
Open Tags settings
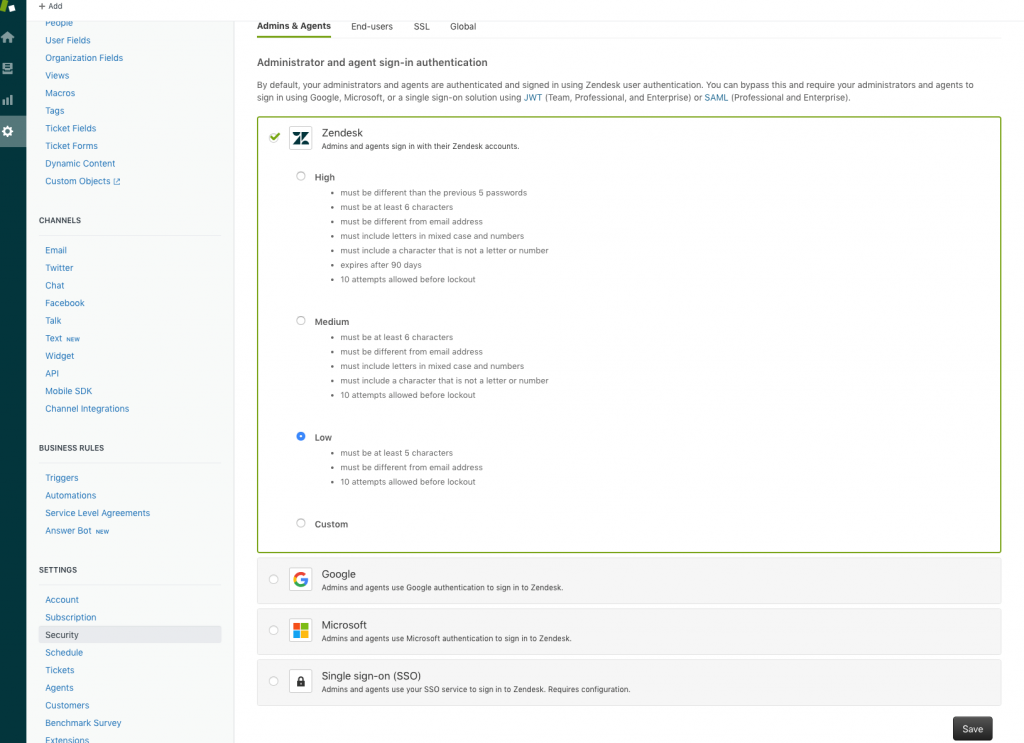point(55,111)
